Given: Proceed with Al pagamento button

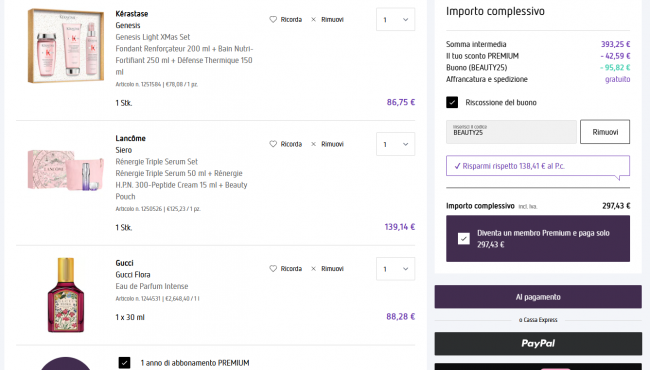Looking at the screenshot, I should [538, 297].
